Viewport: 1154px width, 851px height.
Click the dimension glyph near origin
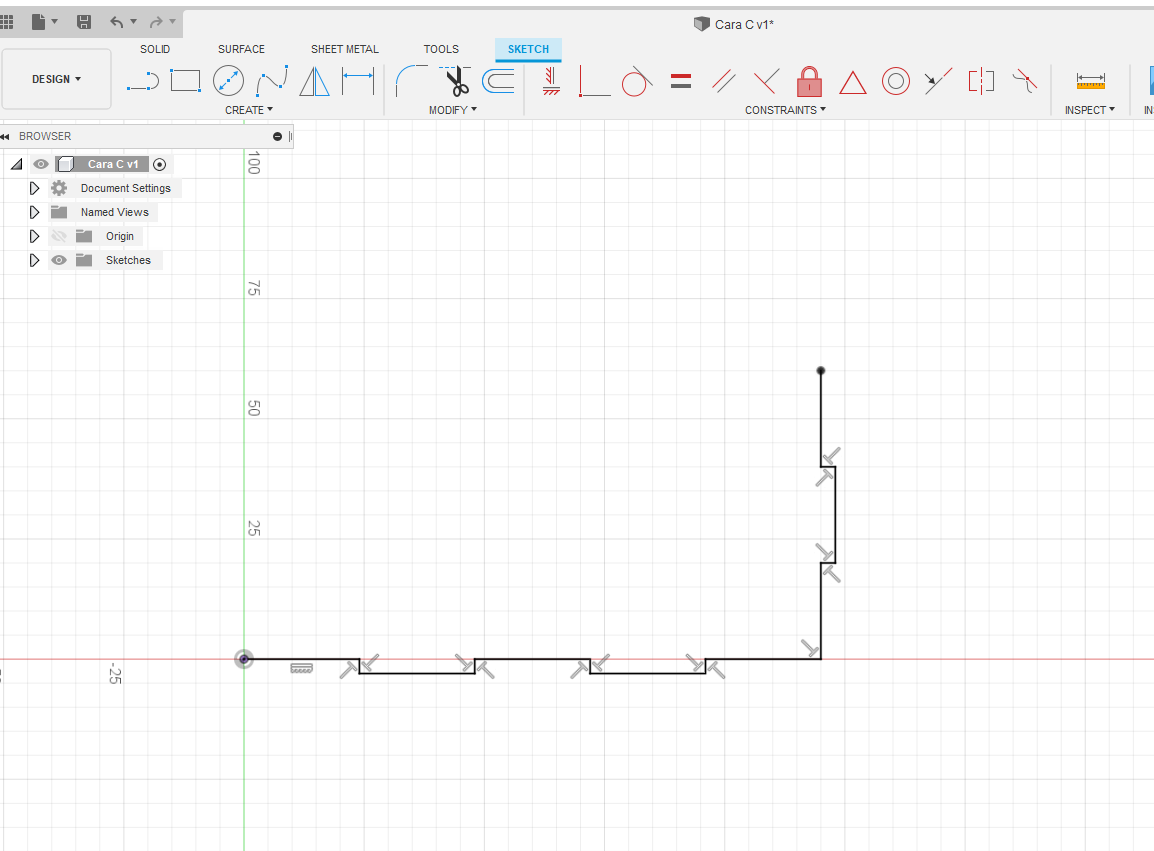(302, 668)
